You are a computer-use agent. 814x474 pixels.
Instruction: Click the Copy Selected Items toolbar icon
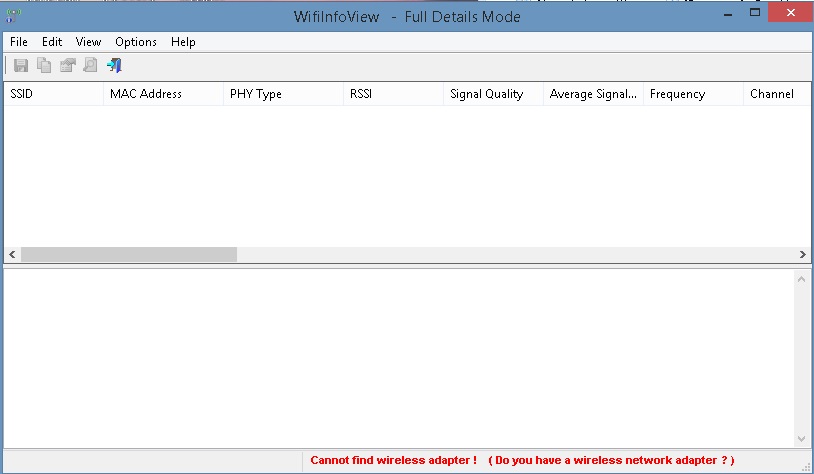coord(44,65)
